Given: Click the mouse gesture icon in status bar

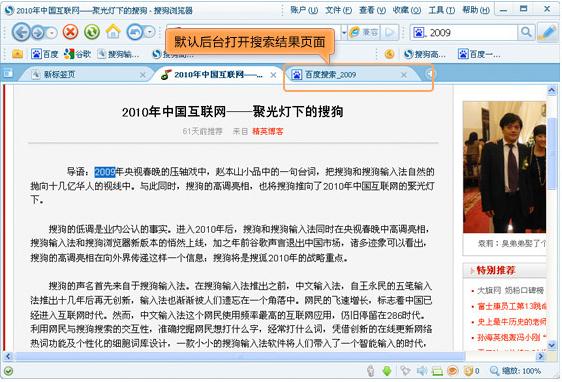Looking at the screenshot, I should pos(371,371).
